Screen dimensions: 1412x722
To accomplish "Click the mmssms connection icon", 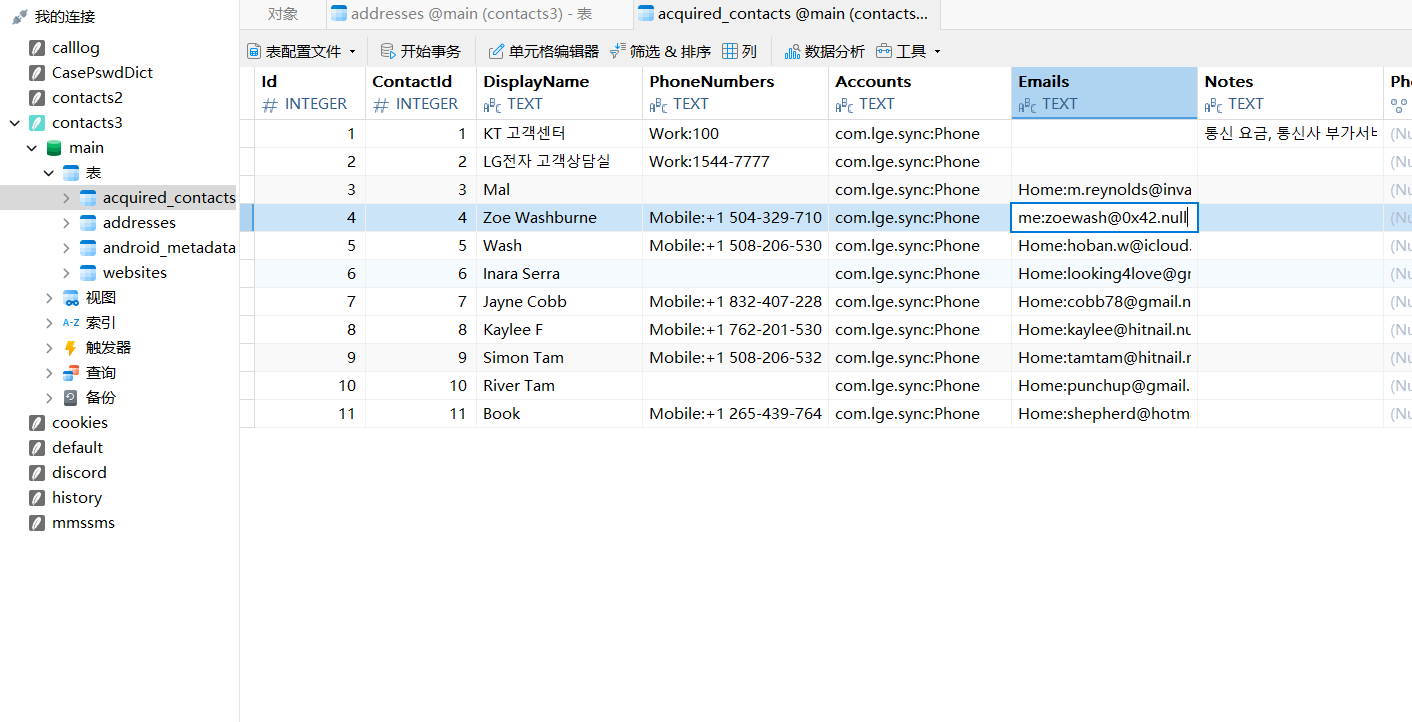I will coord(37,523).
